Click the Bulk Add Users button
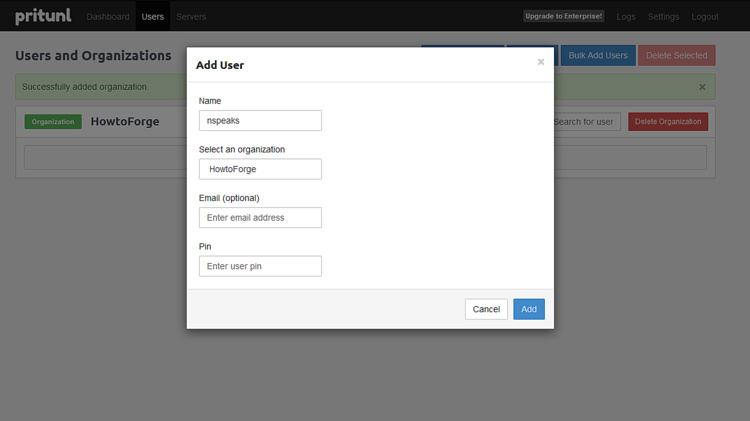Screen dimensions: 750x421 click(x=598, y=56)
